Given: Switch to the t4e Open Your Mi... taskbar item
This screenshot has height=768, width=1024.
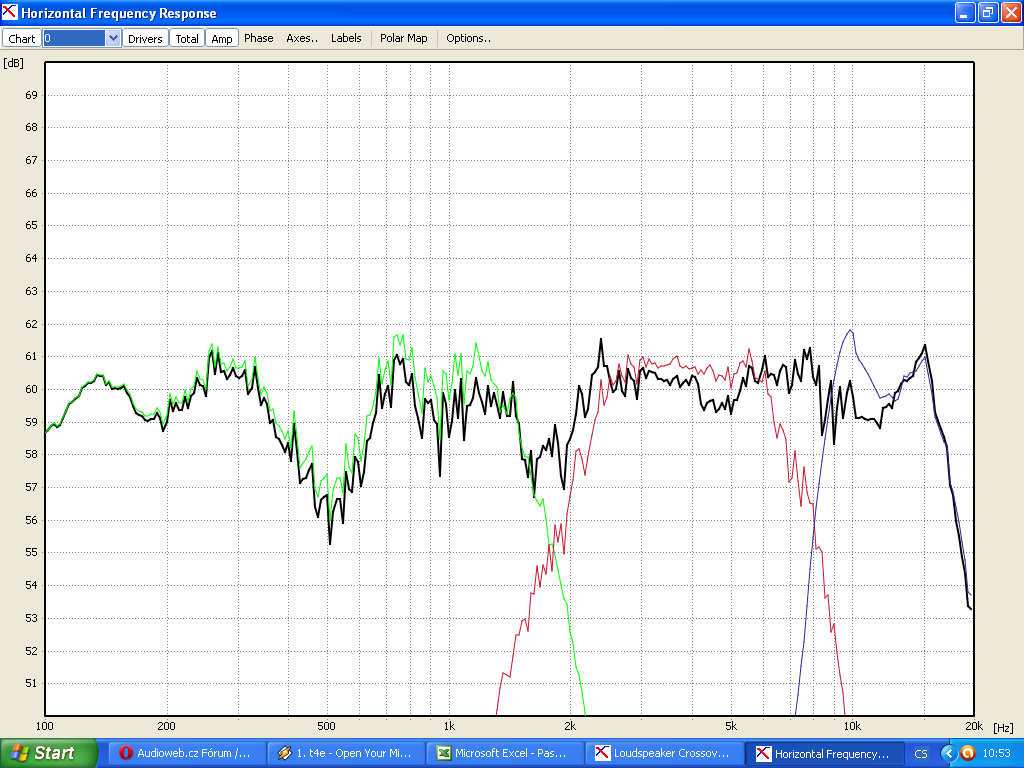Looking at the screenshot, I should coord(346,753).
